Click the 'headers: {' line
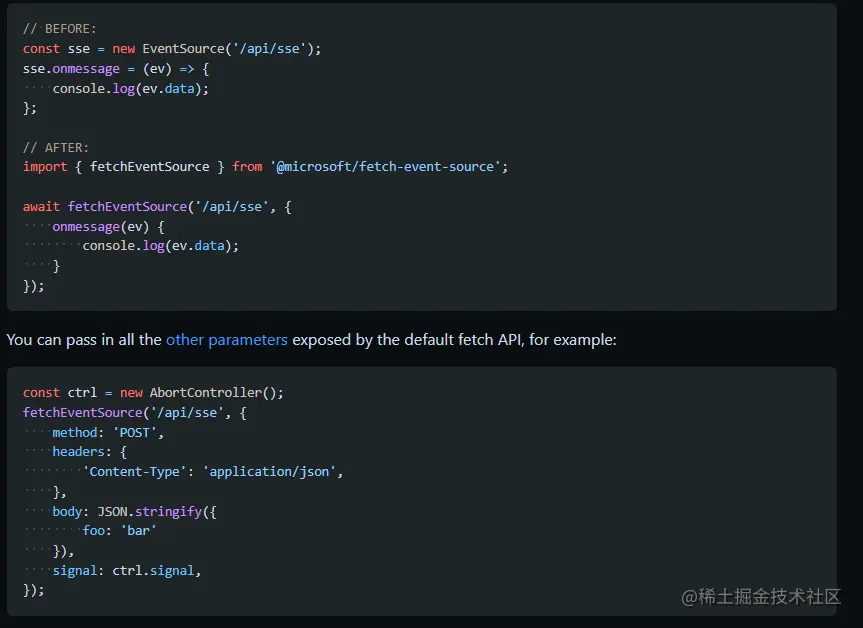The image size is (863, 628). pos(89,452)
